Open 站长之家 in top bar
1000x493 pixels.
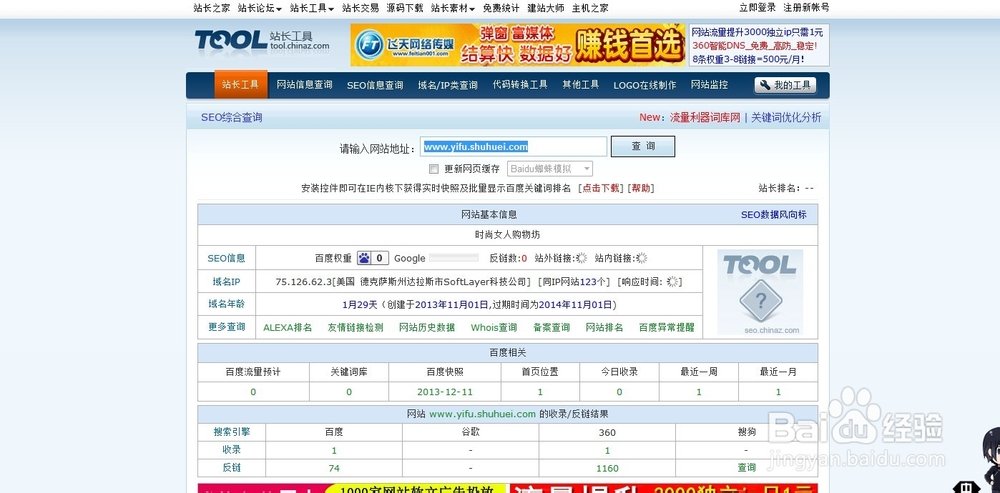(x=212, y=8)
